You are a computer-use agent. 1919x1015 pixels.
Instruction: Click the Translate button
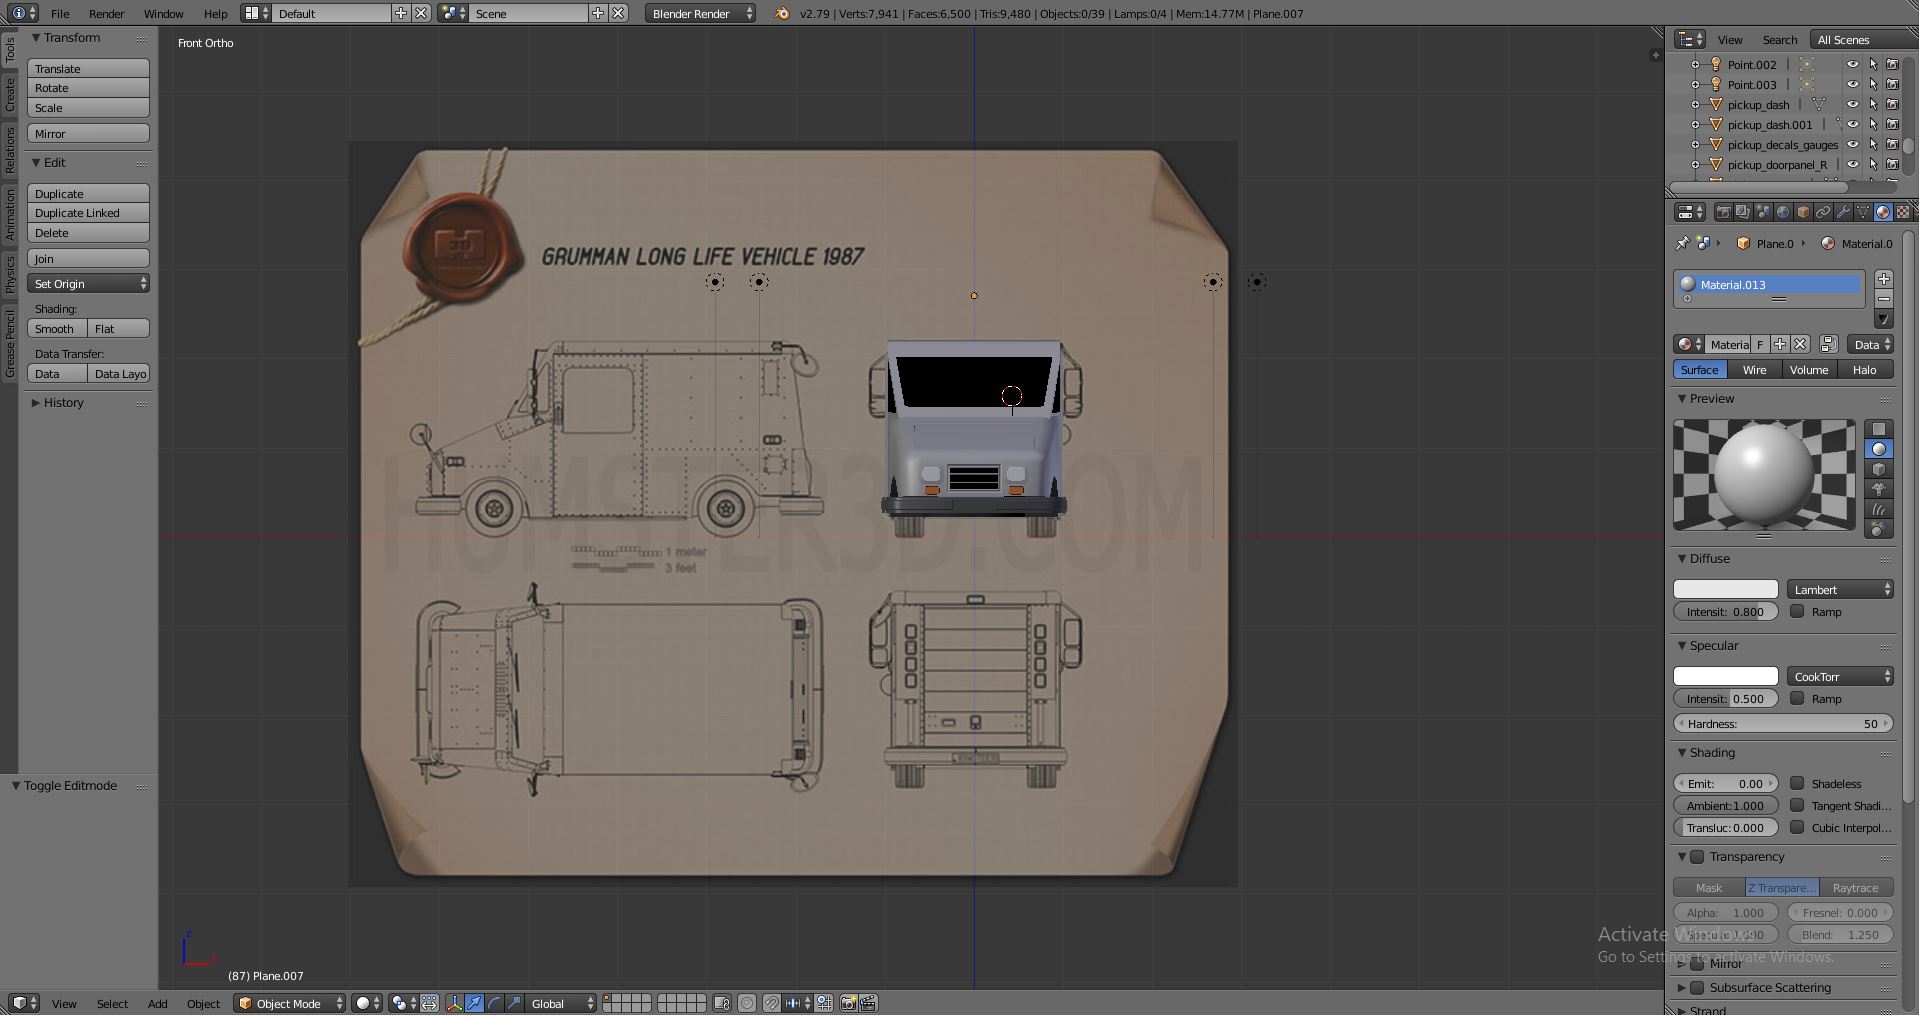(89, 68)
